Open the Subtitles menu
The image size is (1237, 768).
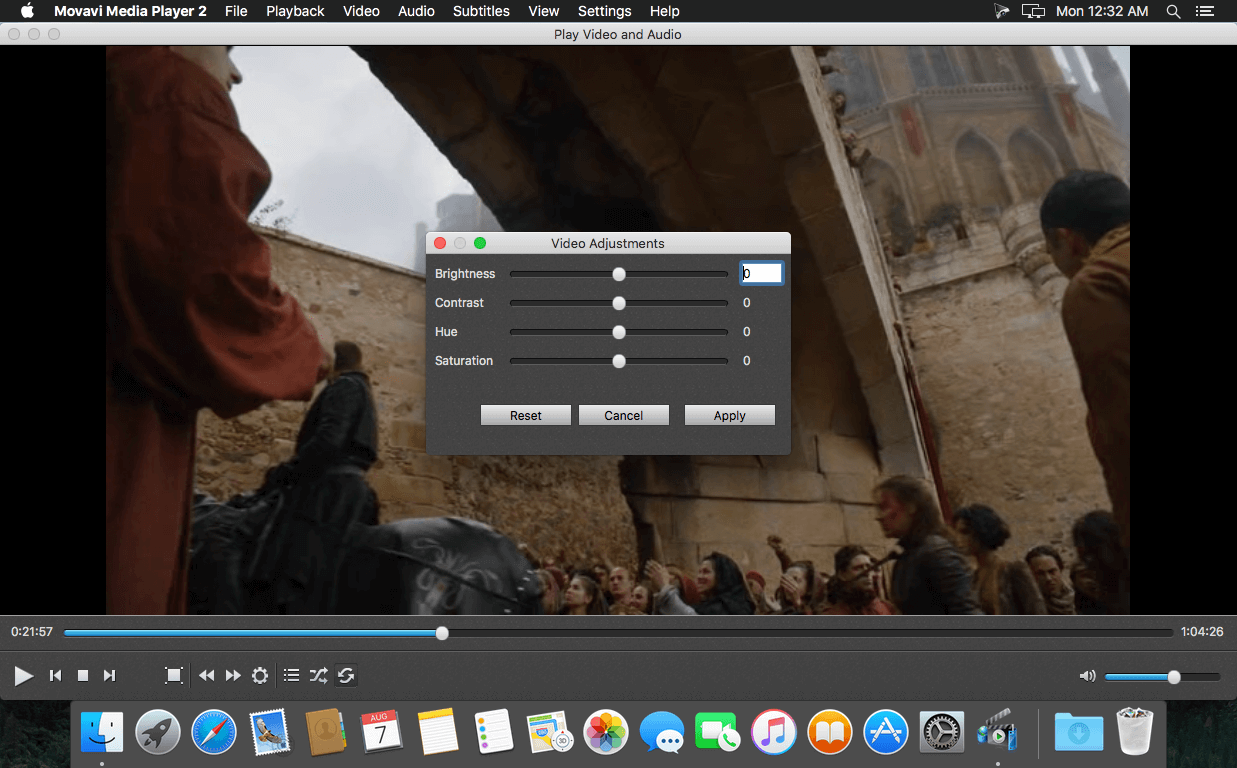[x=481, y=11]
